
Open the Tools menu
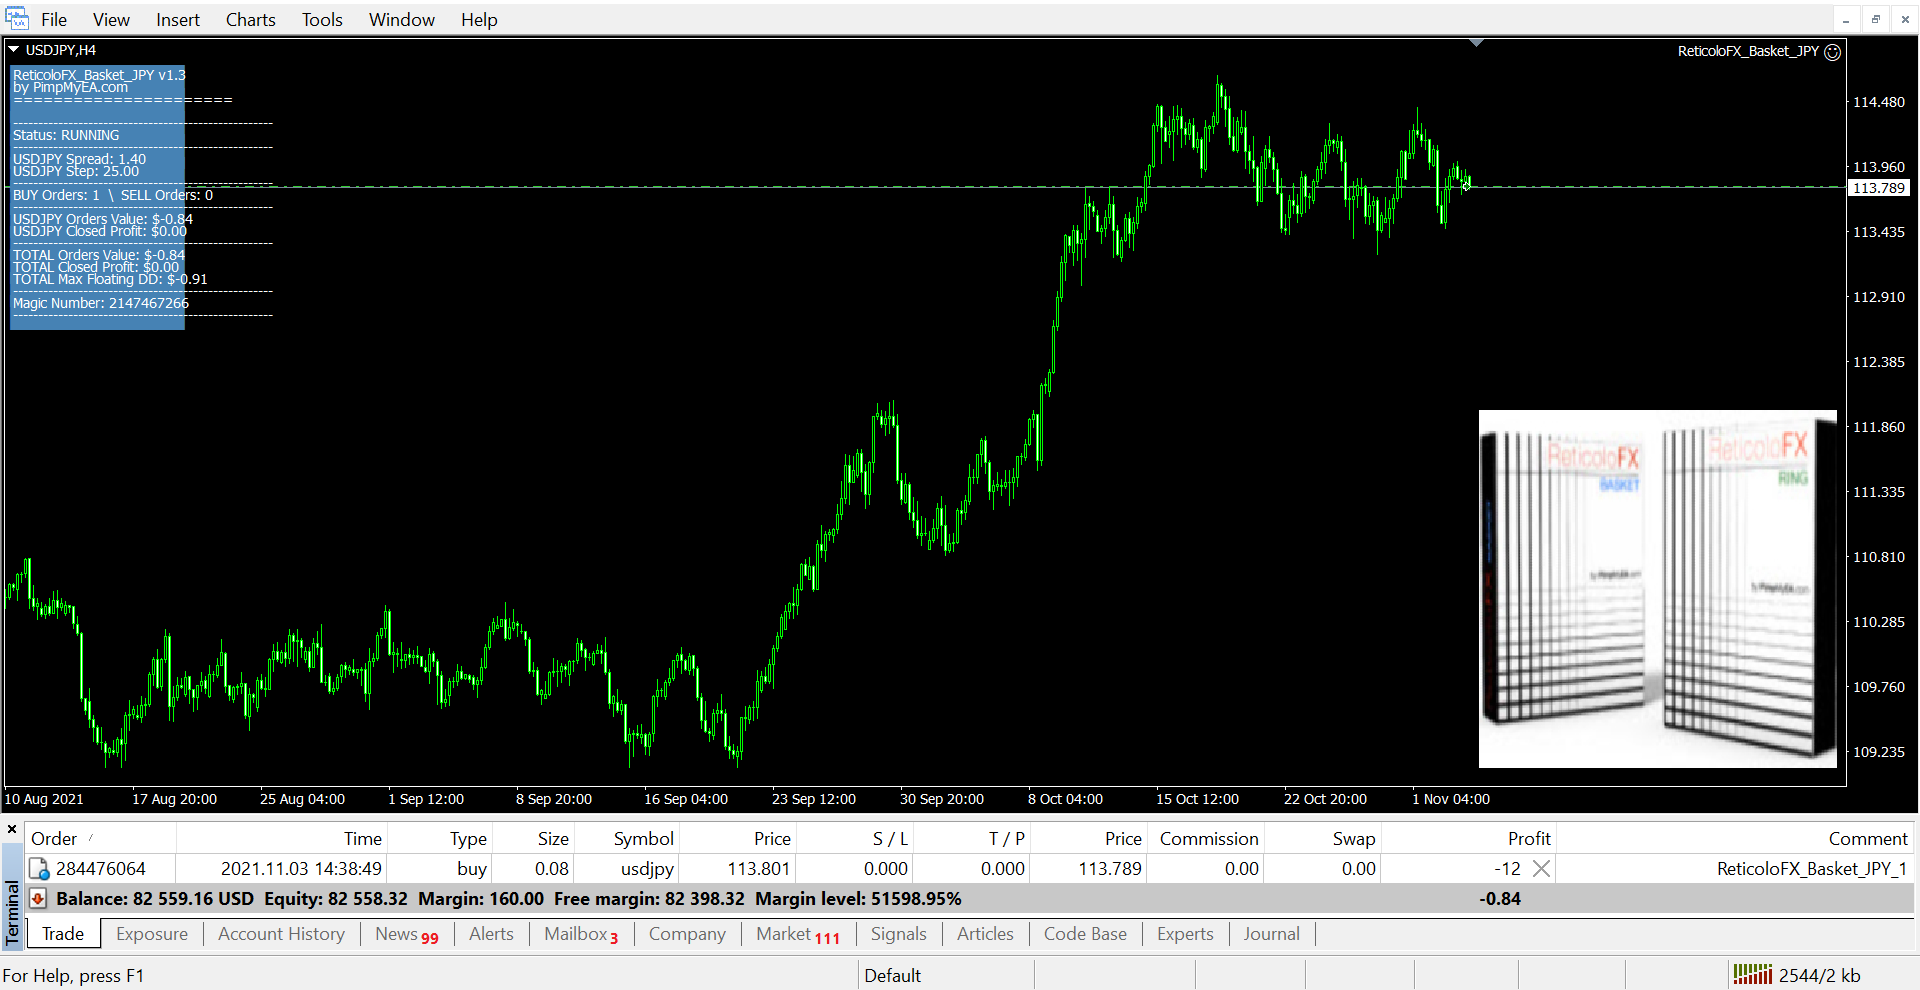pyautogui.click(x=322, y=20)
